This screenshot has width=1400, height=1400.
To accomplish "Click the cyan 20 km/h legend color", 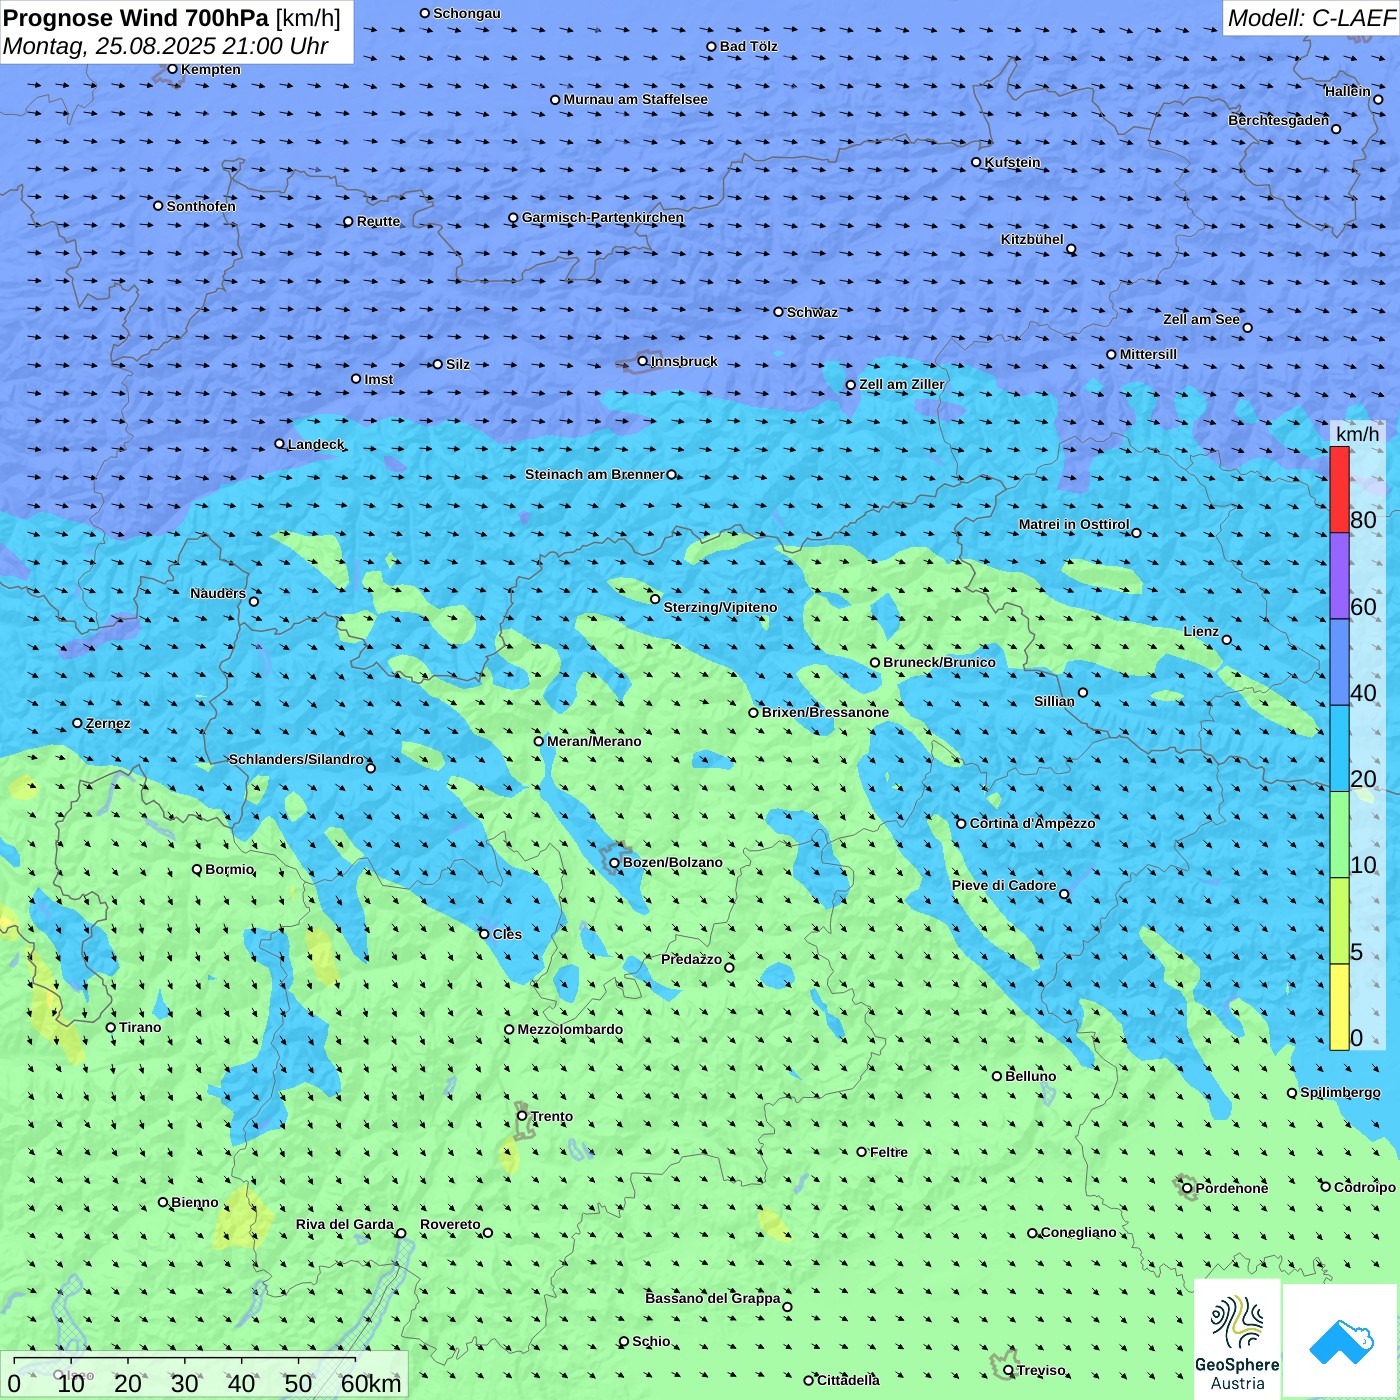I will pos(1339,749).
